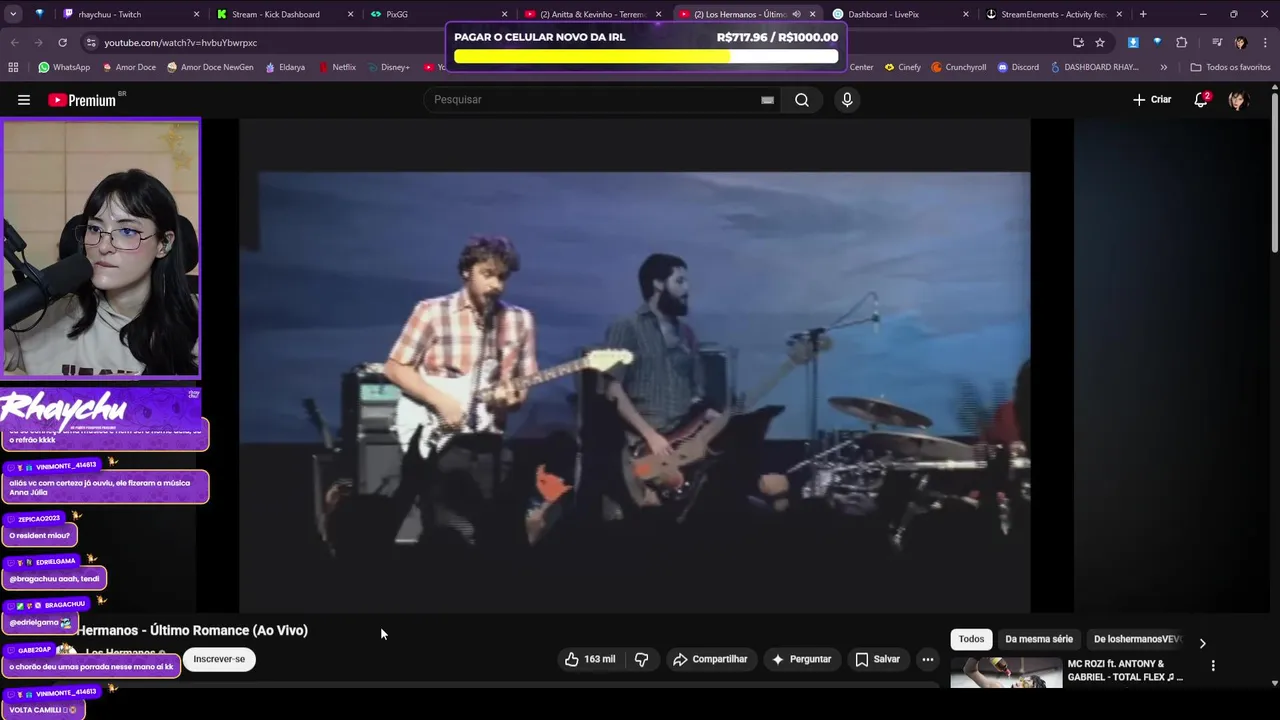Open Amor Doce NewGen bookmark
Image resolution: width=1280 pixels, height=720 pixels.
tap(210, 67)
